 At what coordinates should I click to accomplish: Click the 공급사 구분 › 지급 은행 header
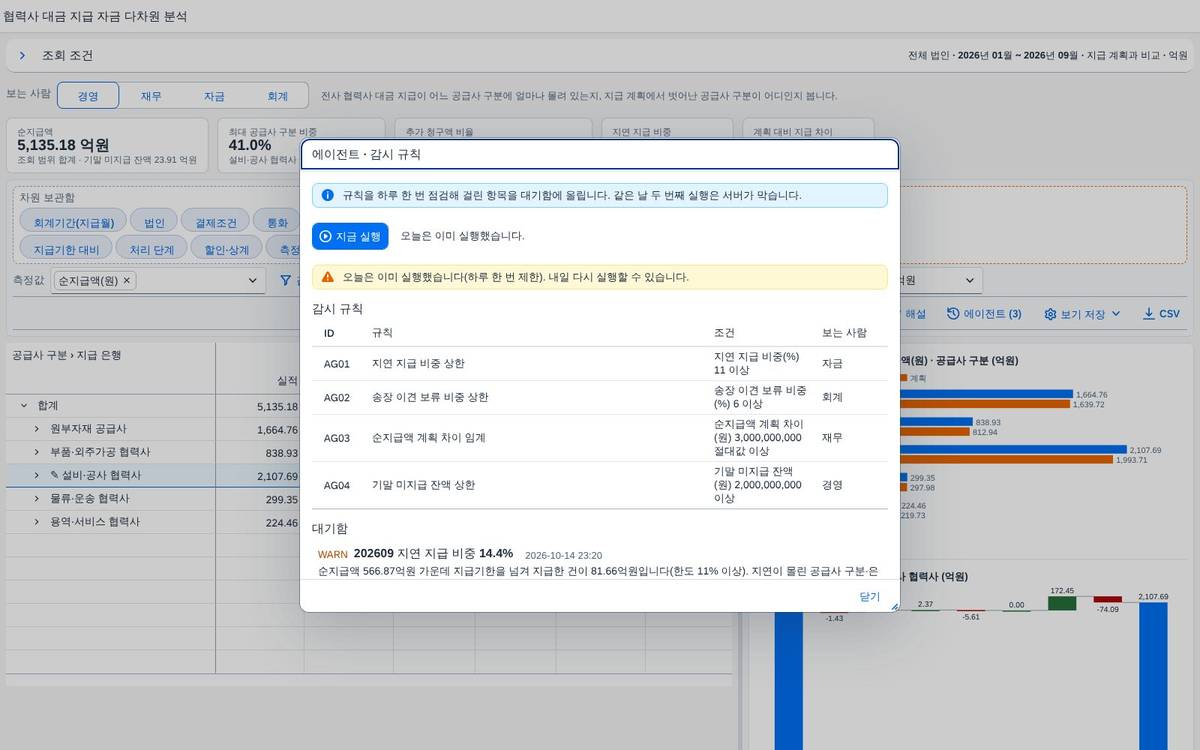point(66,355)
